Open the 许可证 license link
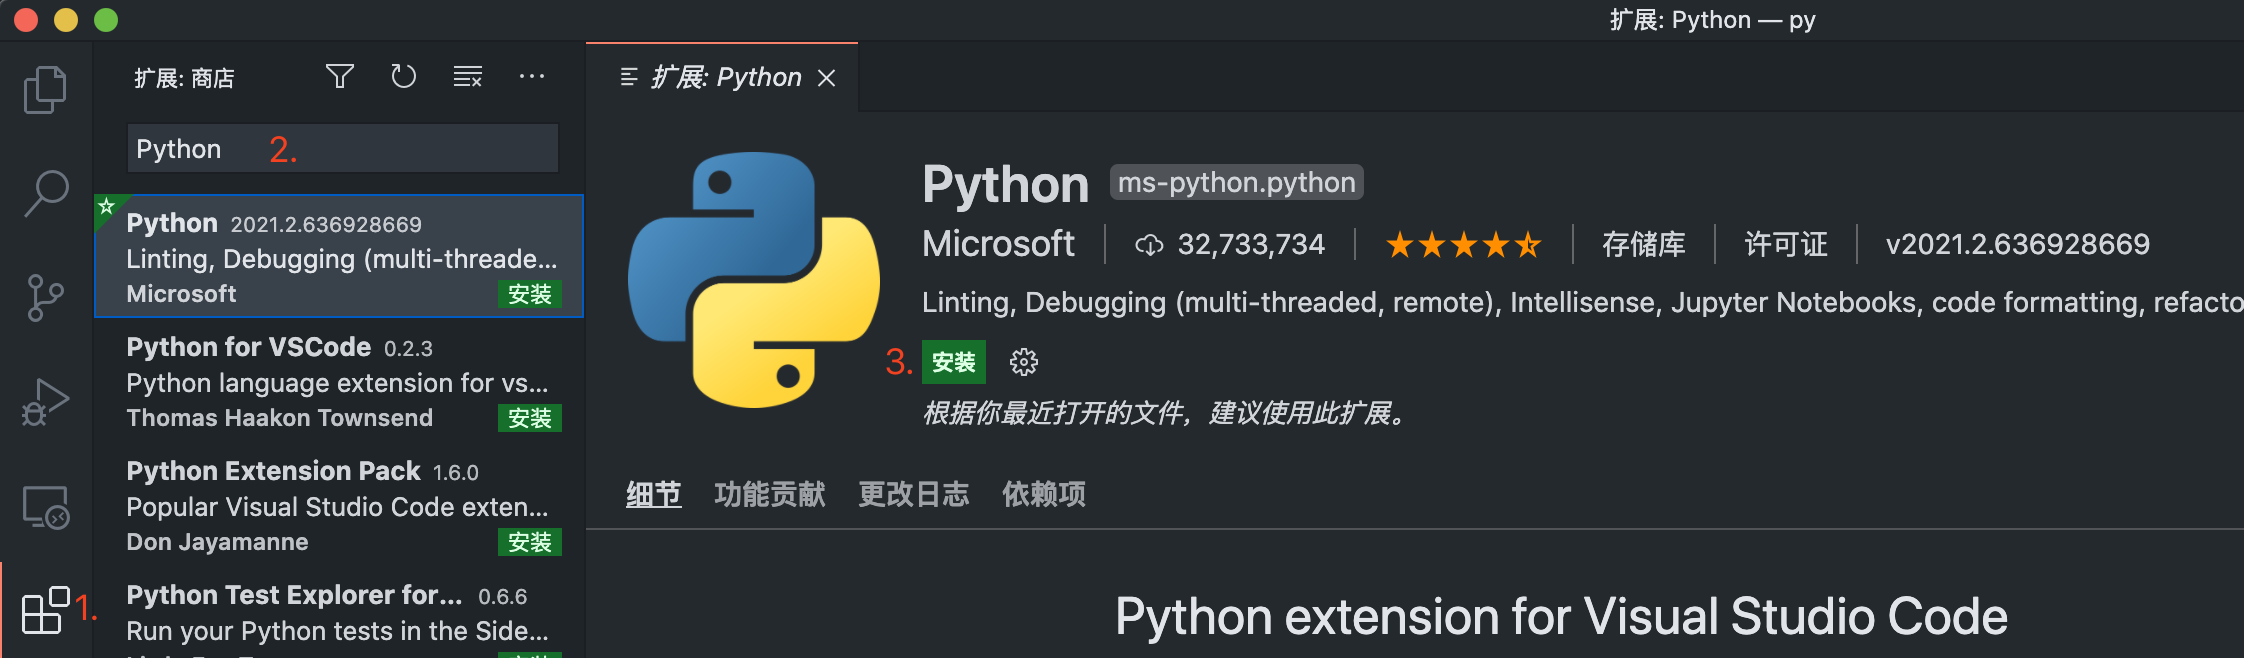This screenshot has height=658, width=2244. (1785, 245)
